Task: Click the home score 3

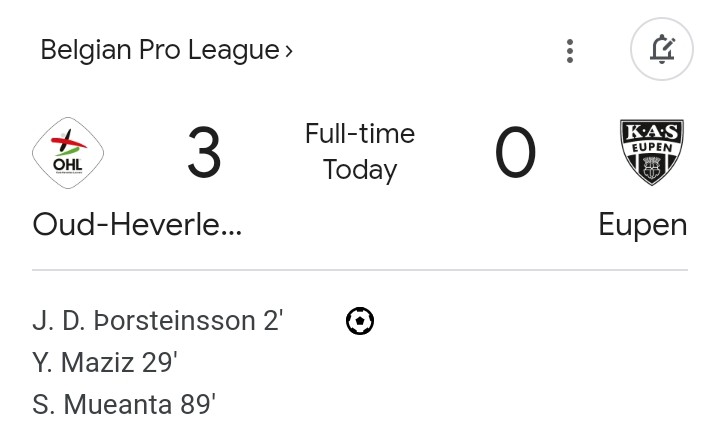Action: click(x=204, y=152)
